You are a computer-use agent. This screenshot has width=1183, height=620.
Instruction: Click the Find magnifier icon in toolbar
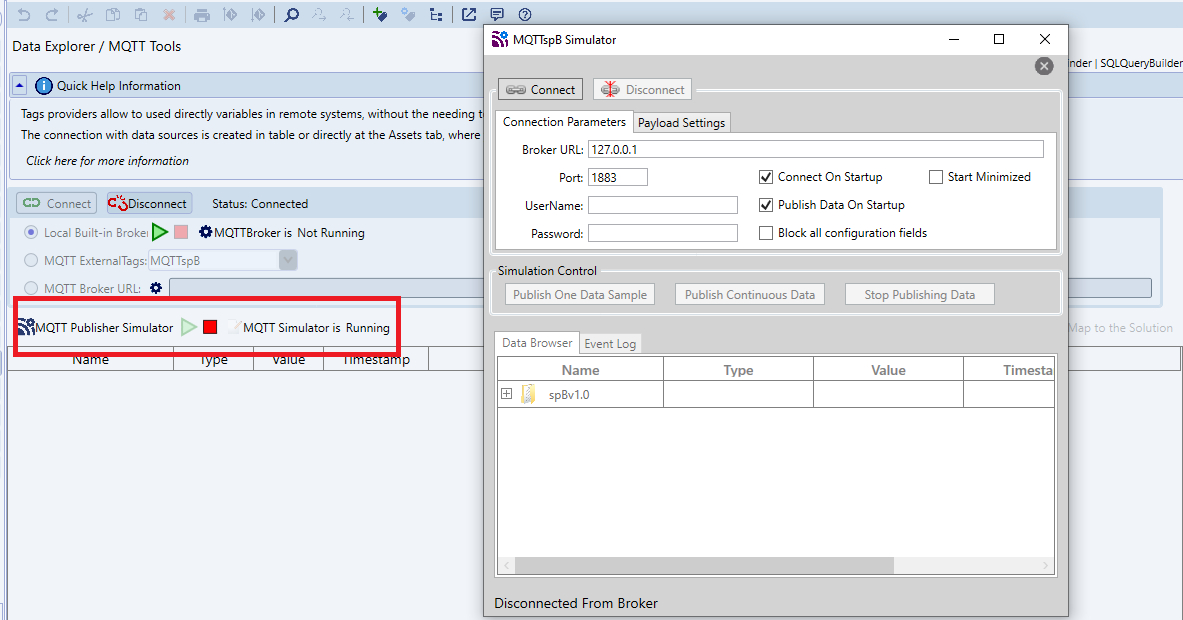pyautogui.click(x=291, y=14)
